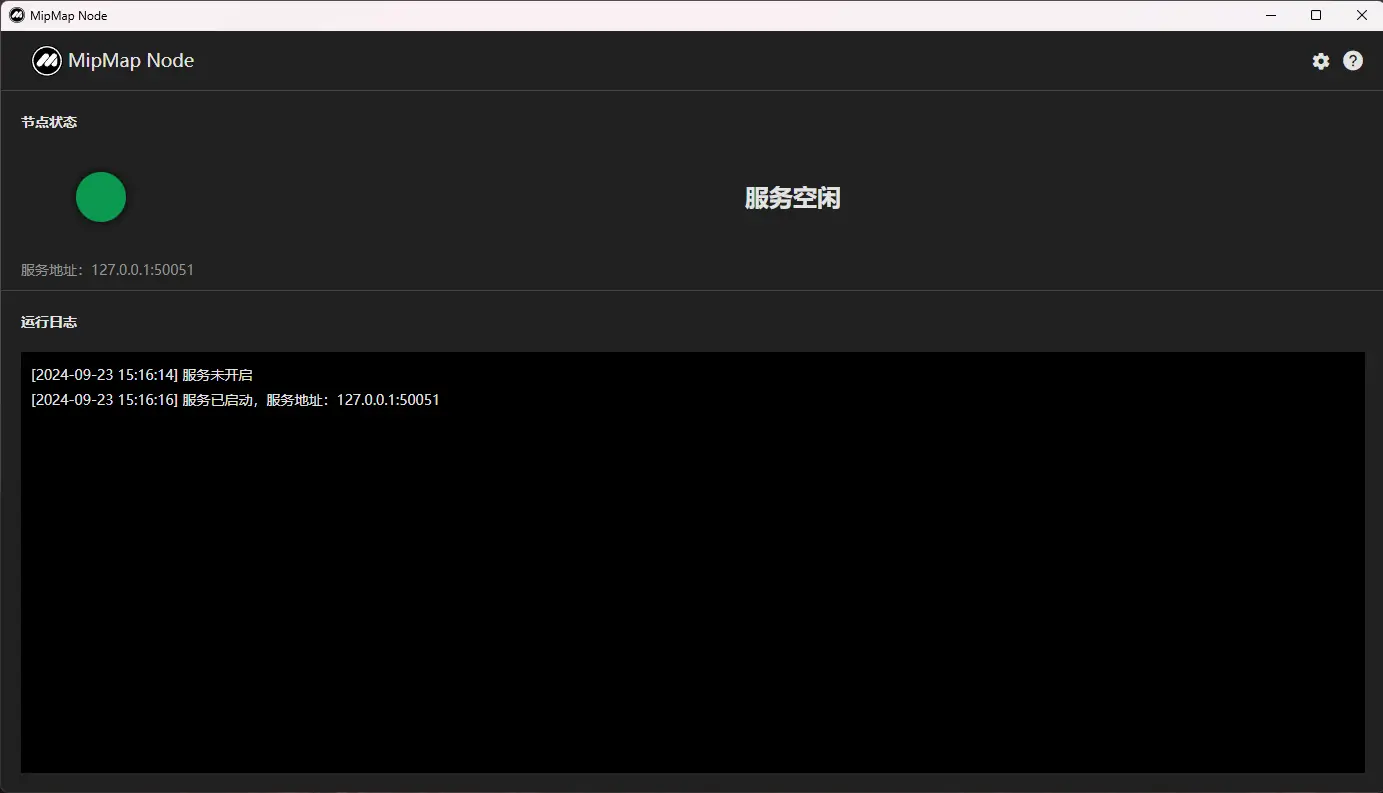
Task: Close the MipMap Node window
Action: click(1361, 15)
